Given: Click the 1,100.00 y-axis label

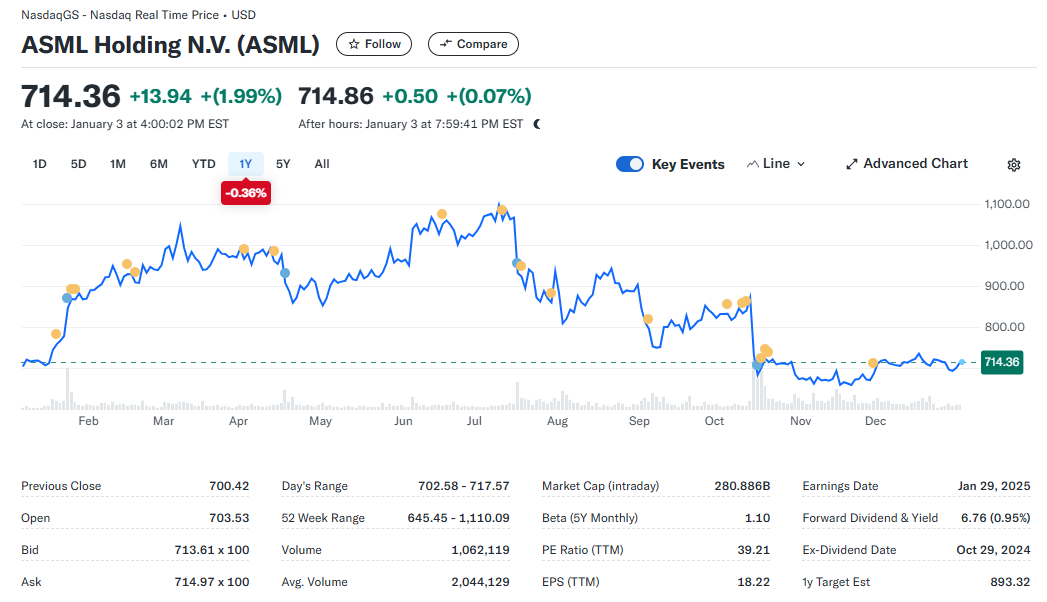Looking at the screenshot, I should [x=1007, y=204].
